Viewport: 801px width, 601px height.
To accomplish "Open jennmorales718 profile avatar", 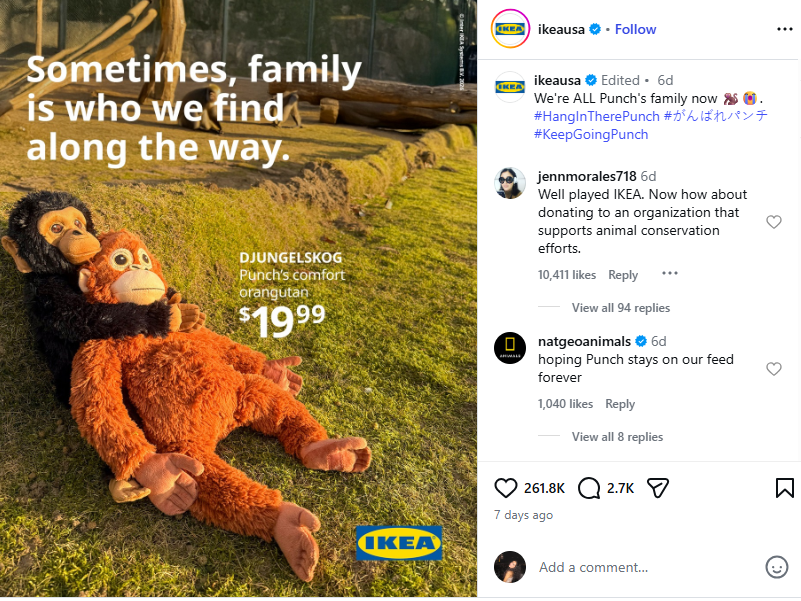I will pyautogui.click(x=510, y=182).
